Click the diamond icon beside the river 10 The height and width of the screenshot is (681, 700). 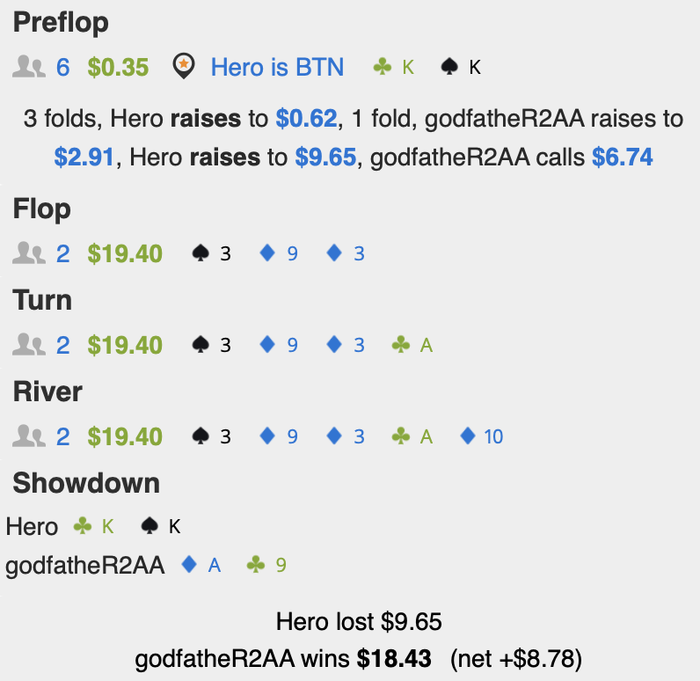[467, 436]
